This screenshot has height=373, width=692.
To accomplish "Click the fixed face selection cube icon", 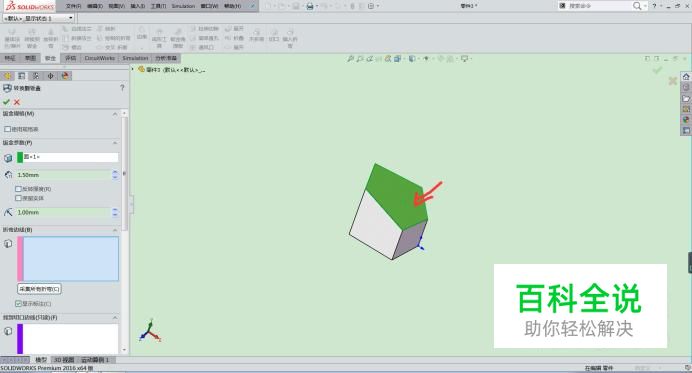I will click(8, 158).
